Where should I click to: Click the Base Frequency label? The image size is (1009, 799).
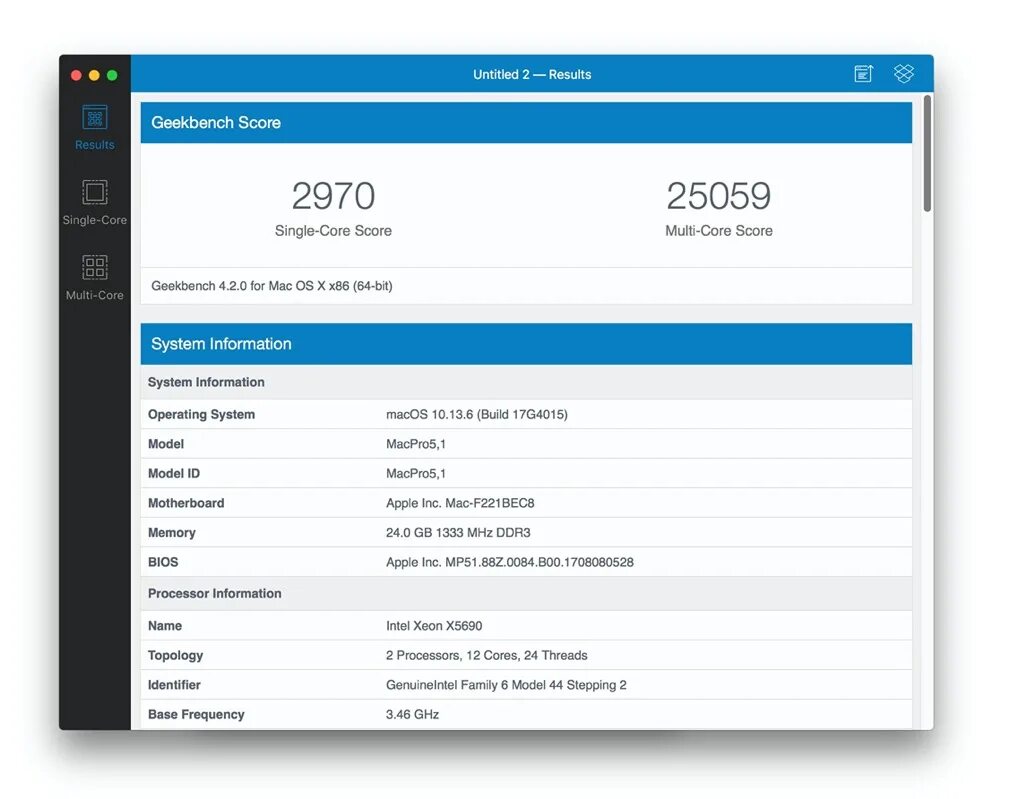pyautogui.click(x=196, y=714)
